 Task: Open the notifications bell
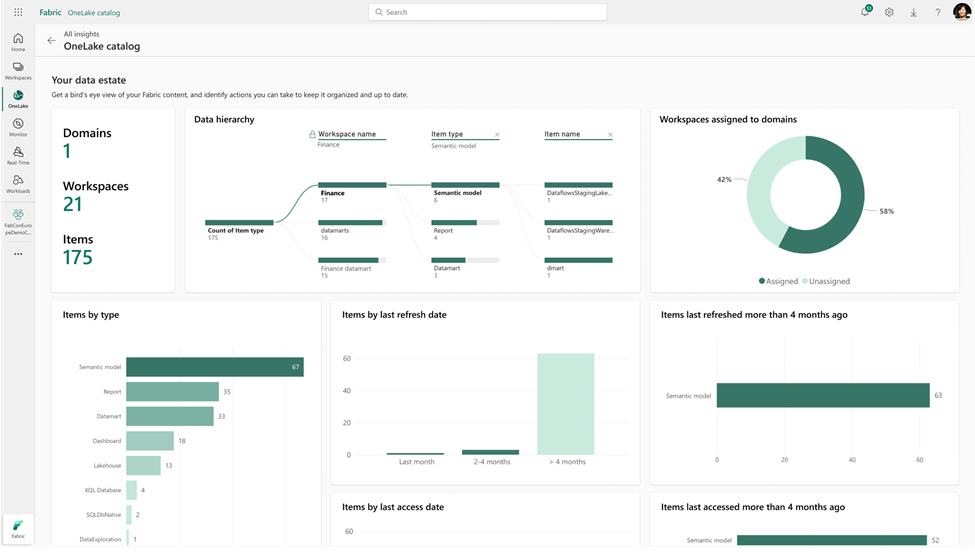point(865,12)
